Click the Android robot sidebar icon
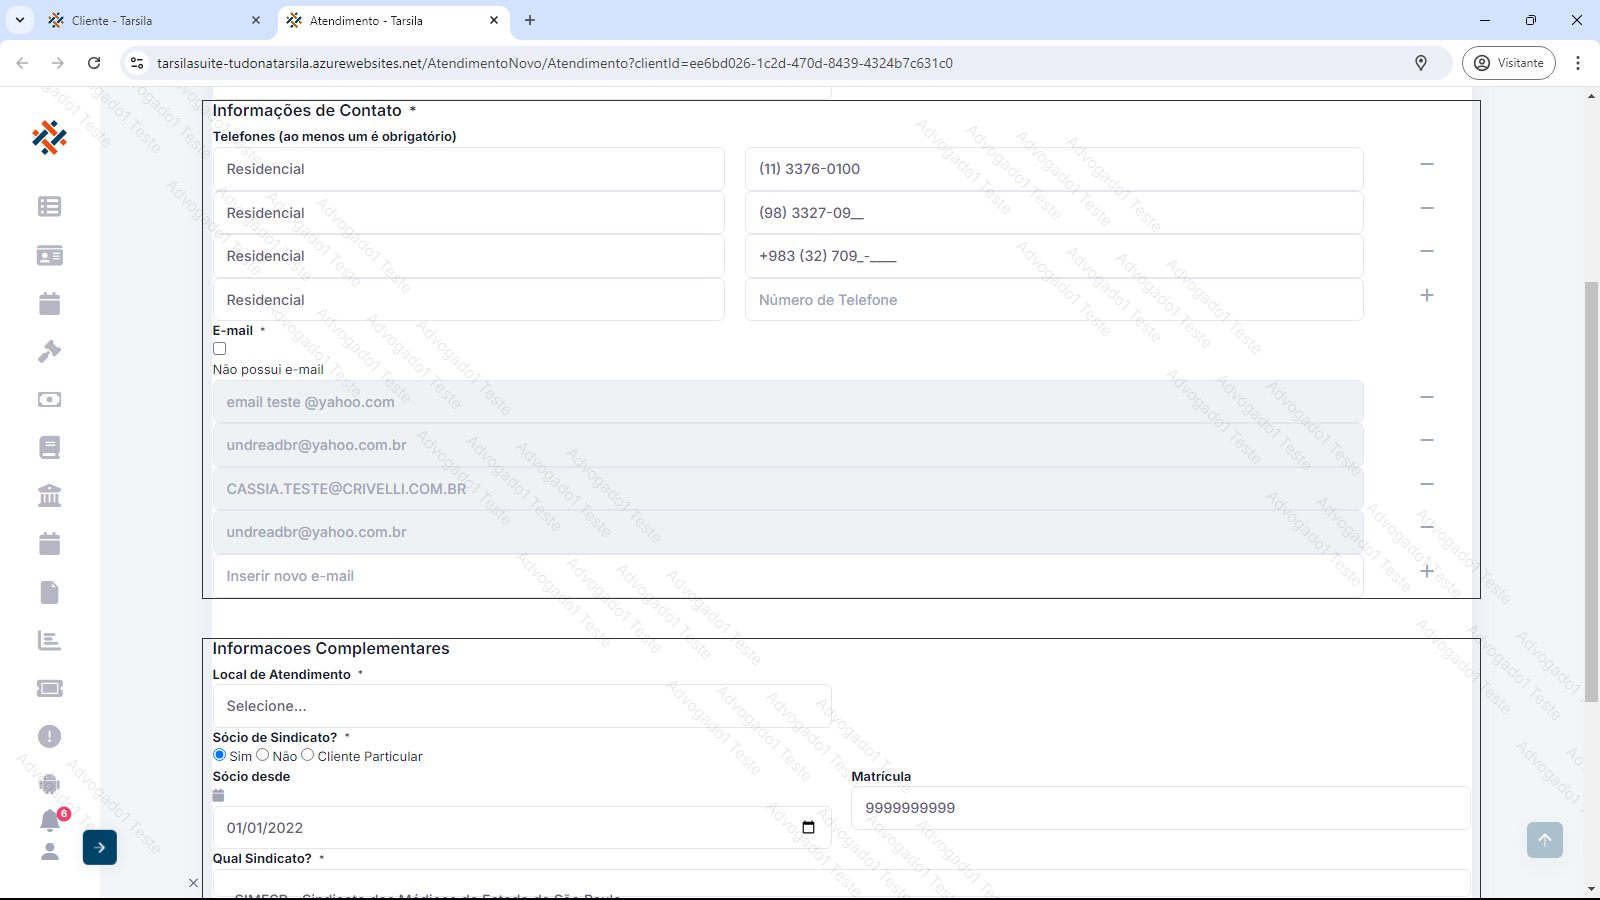 pyautogui.click(x=49, y=784)
